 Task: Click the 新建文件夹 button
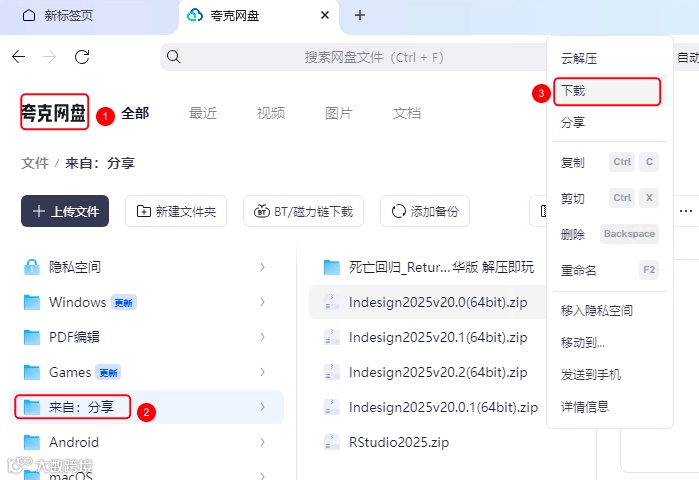176,211
